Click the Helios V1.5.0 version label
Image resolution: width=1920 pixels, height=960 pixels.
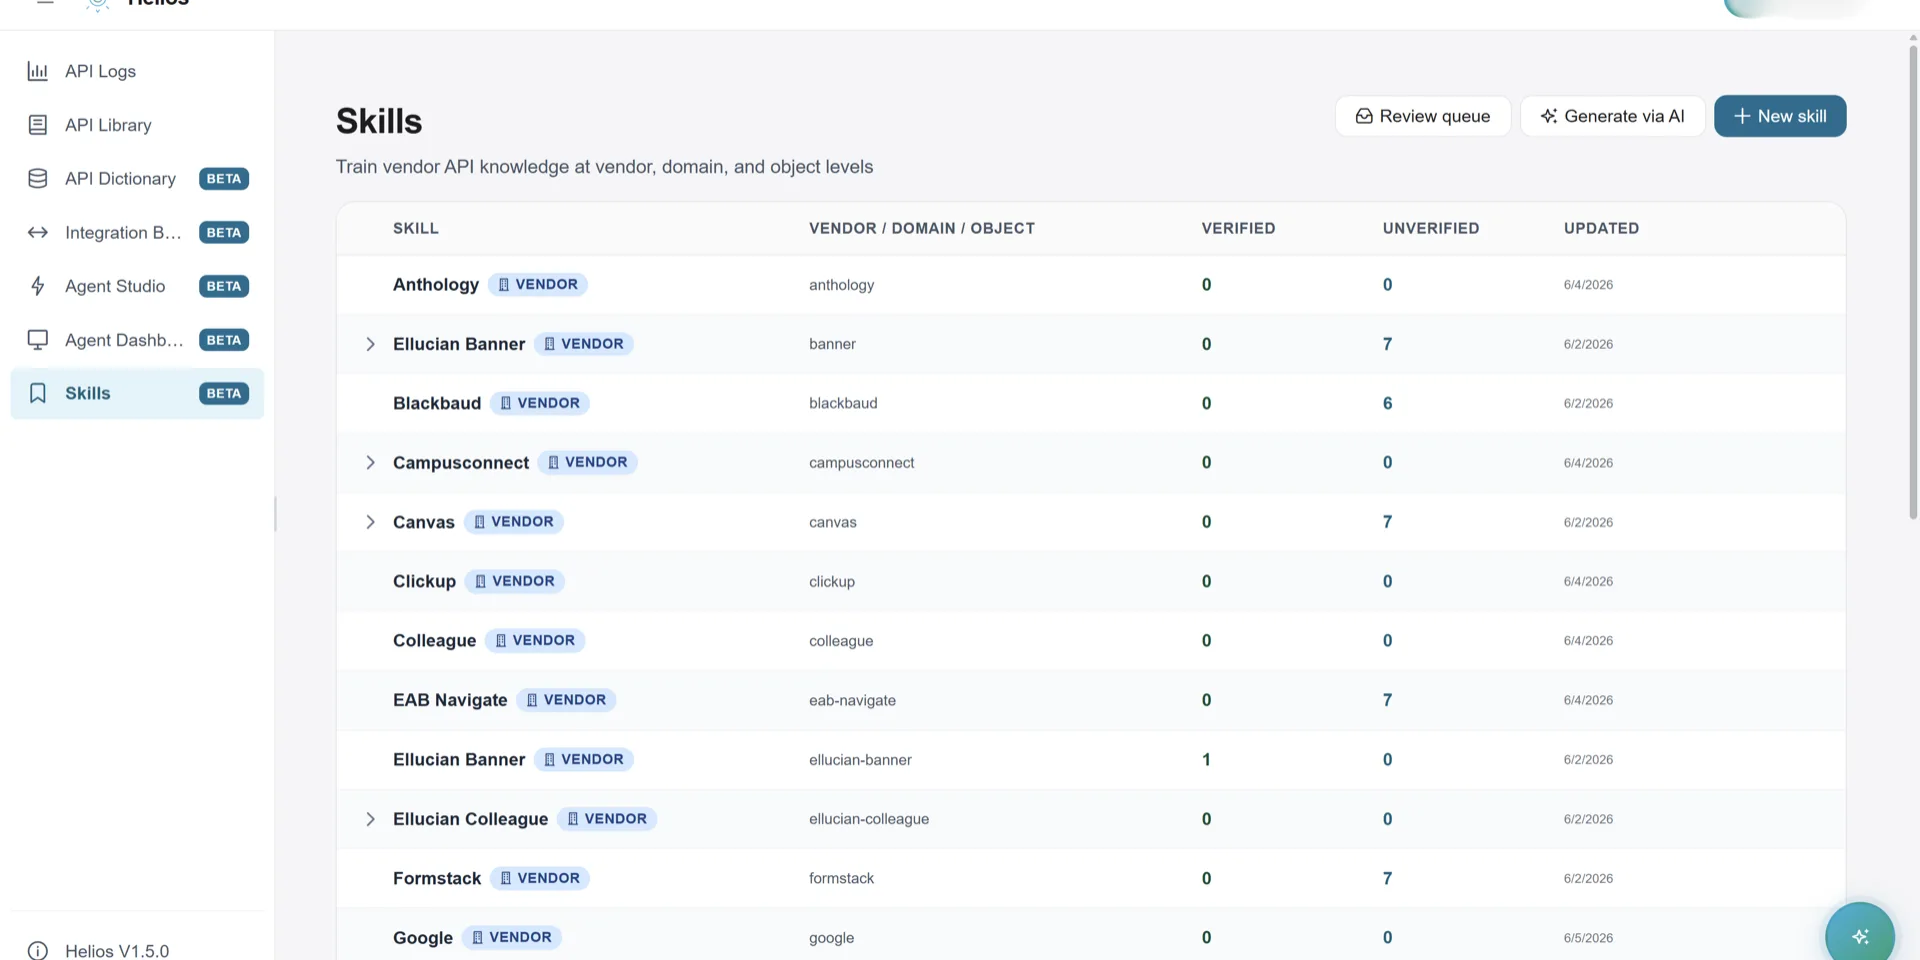point(117,951)
